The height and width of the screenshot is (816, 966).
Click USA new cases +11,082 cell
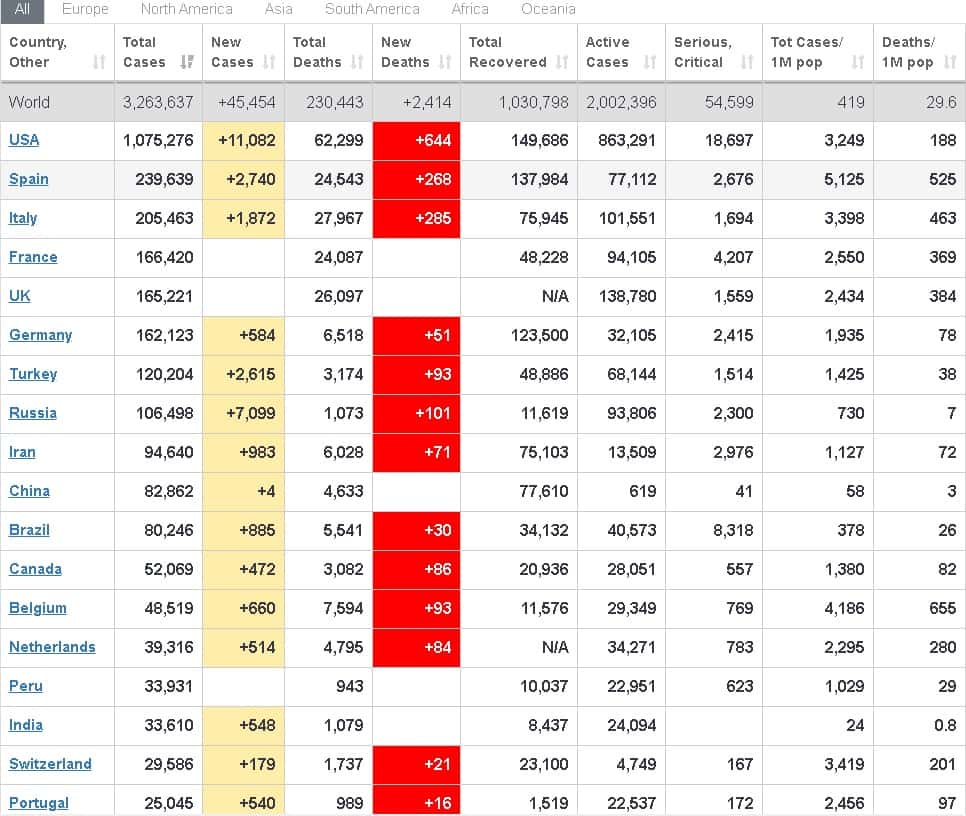tap(243, 140)
